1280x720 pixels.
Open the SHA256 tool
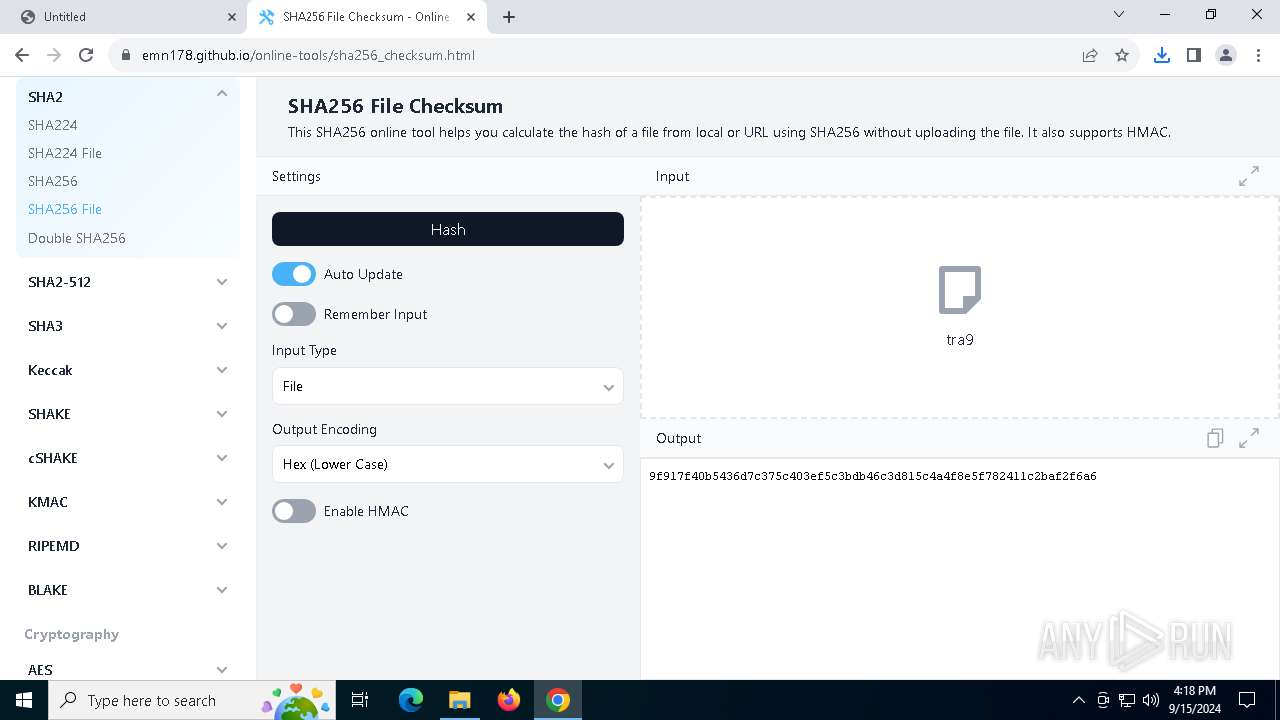click(53, 181)
